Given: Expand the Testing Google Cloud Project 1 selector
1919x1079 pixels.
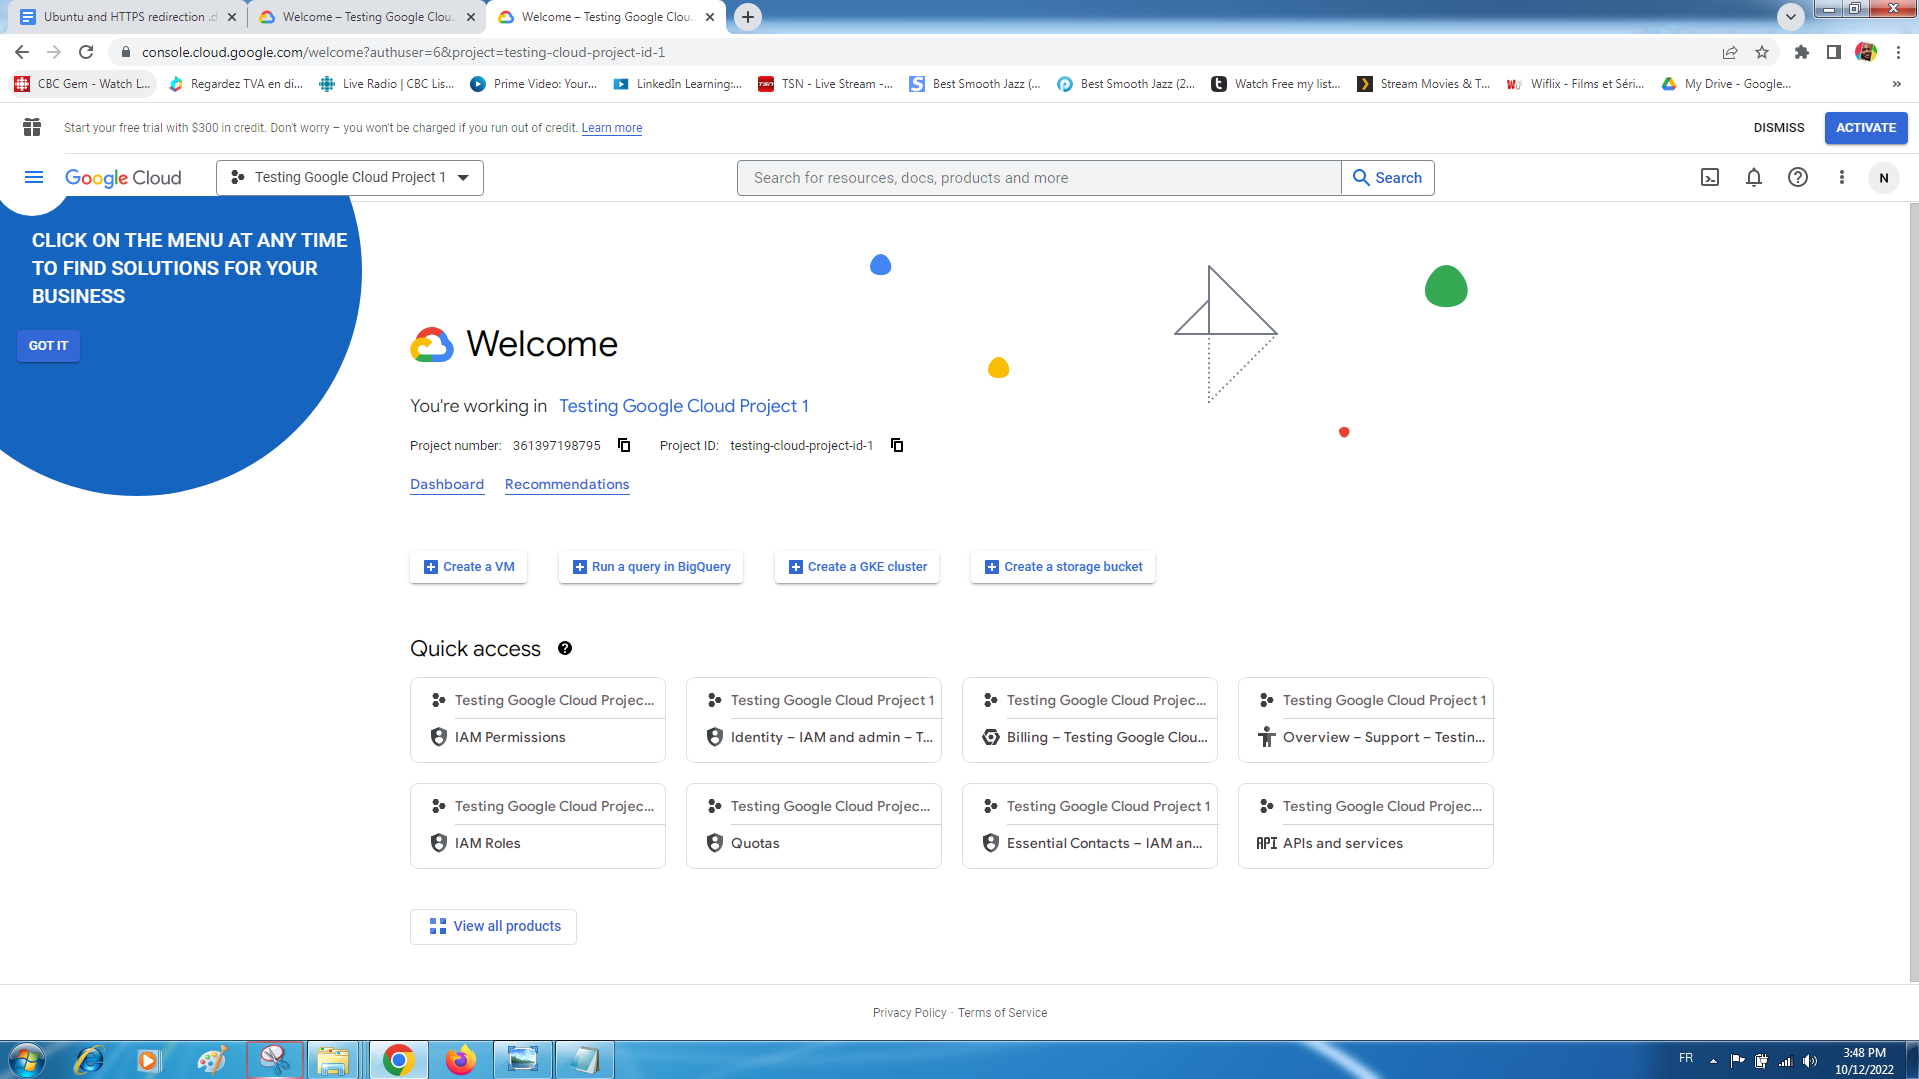Looking at the screenshot, I should pyautogui.click(x=350, y=177).
